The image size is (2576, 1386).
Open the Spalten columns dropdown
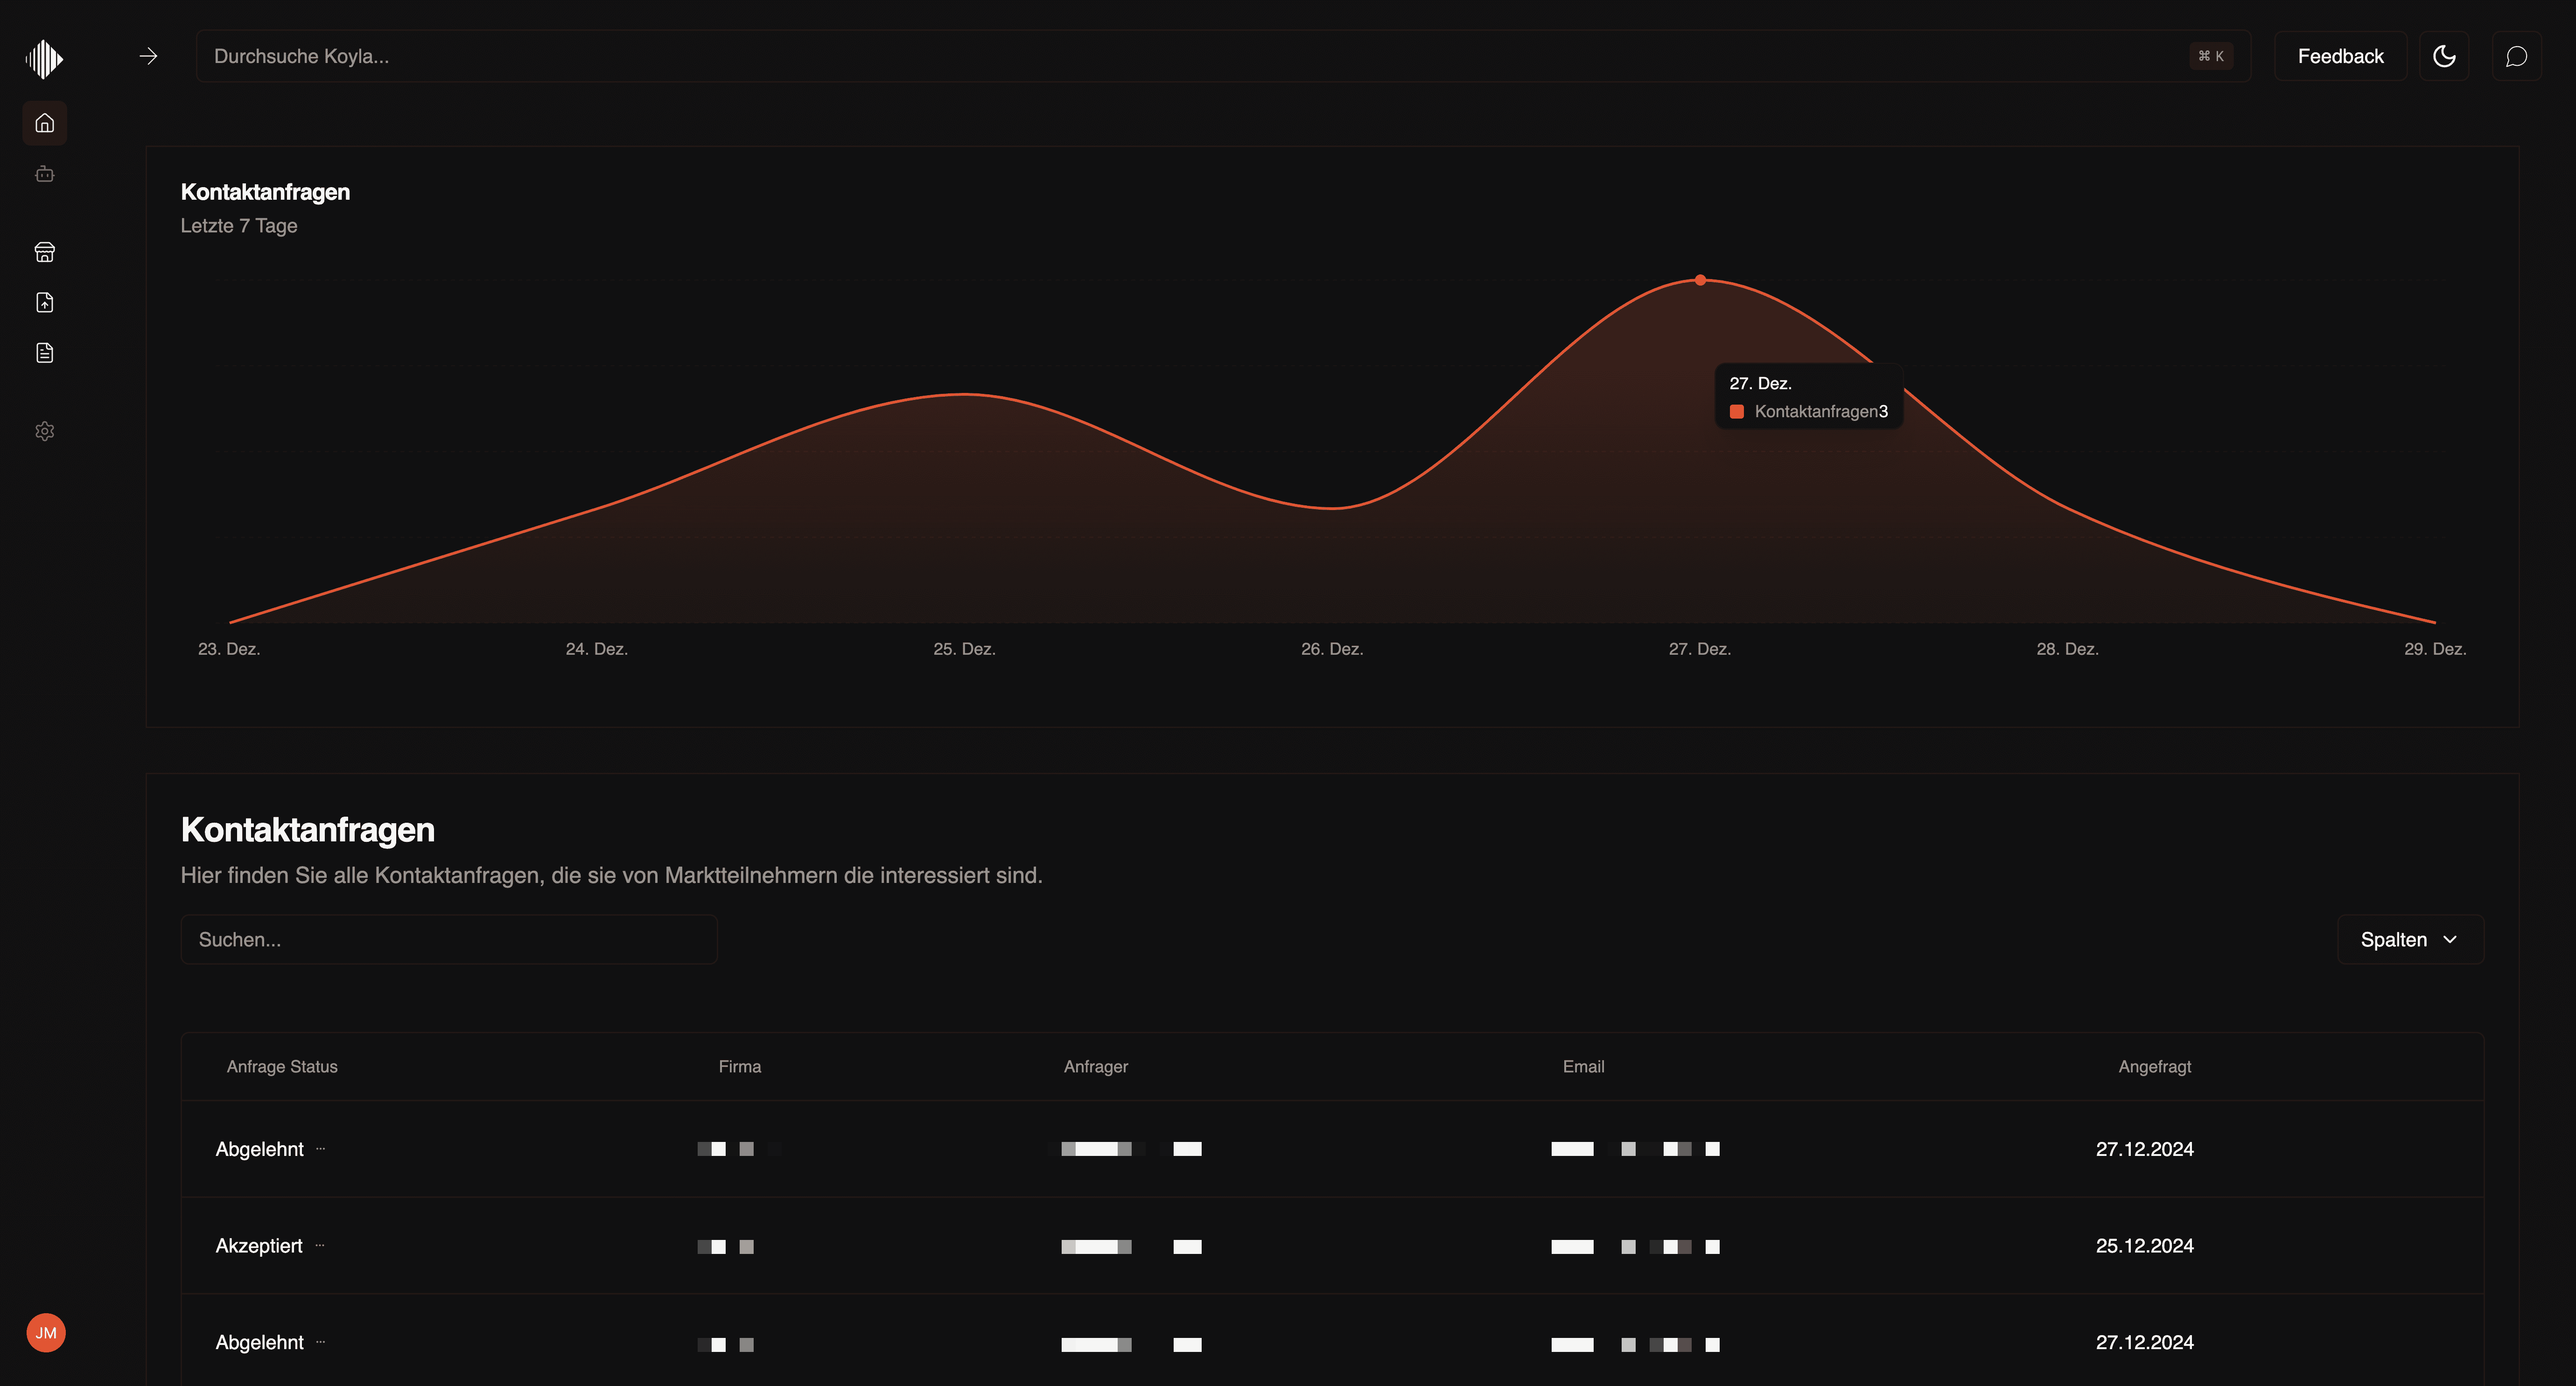[2409, 939]
